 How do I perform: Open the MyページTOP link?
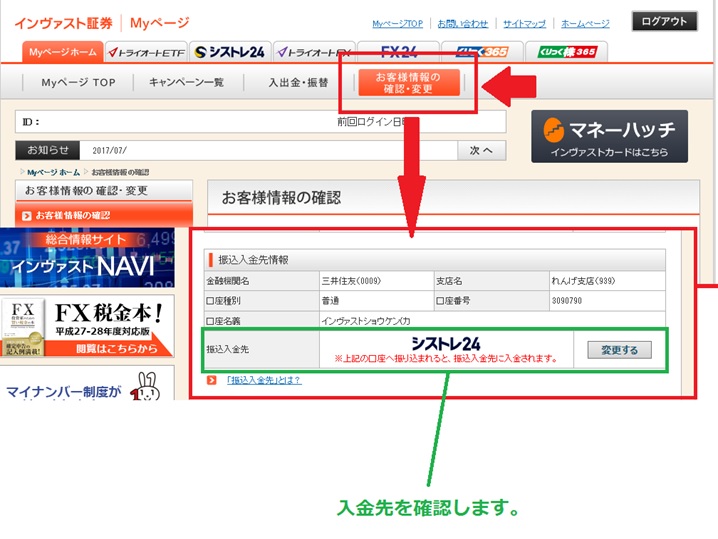click(x=397, y=23)
